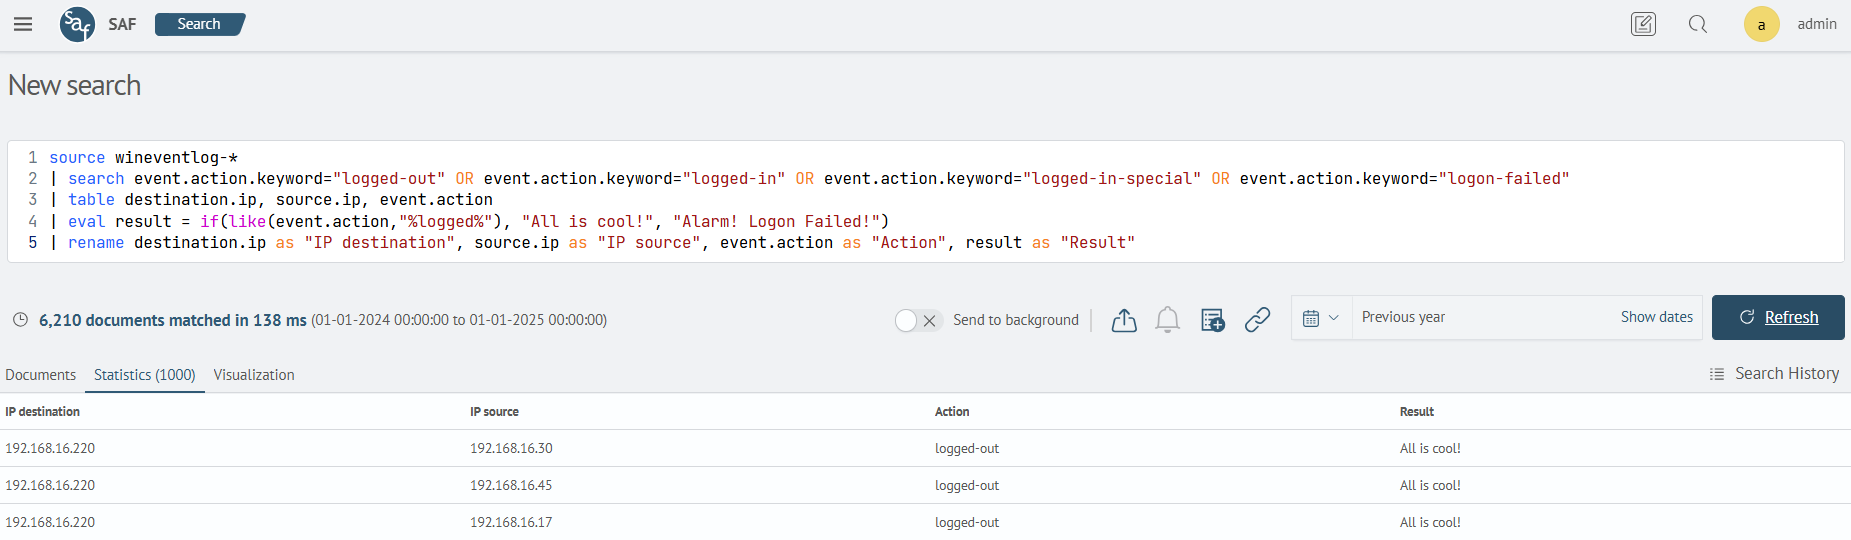The height and width of the screenshot is (540, 1851).
Task: Click source IP 192.168.16.30 cell
Action: coord(511,449)
